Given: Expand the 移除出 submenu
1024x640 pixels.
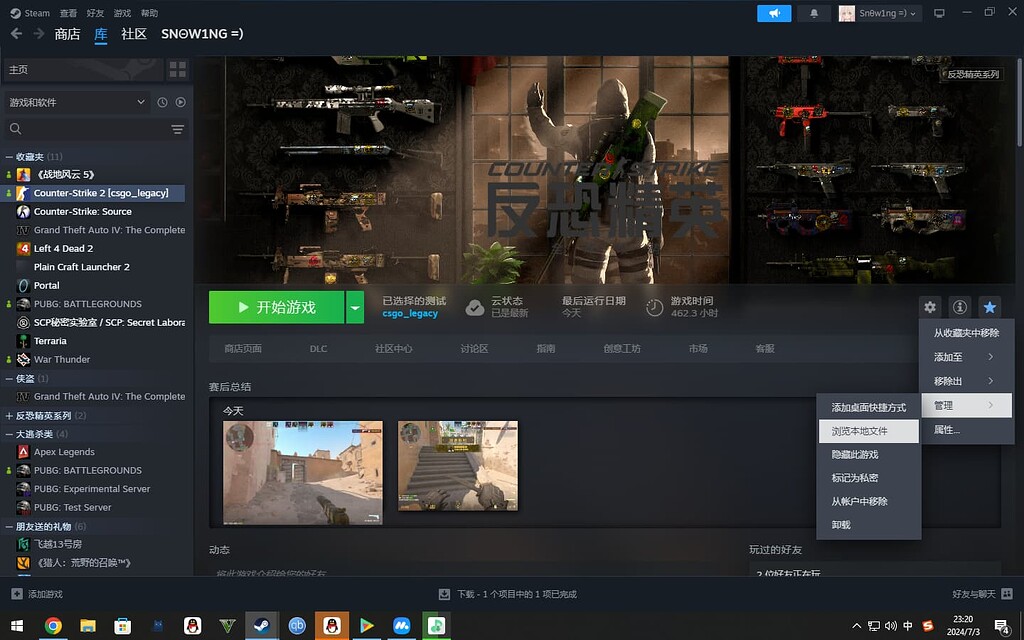Looking at the screenshot, I should tap(966, 381).
